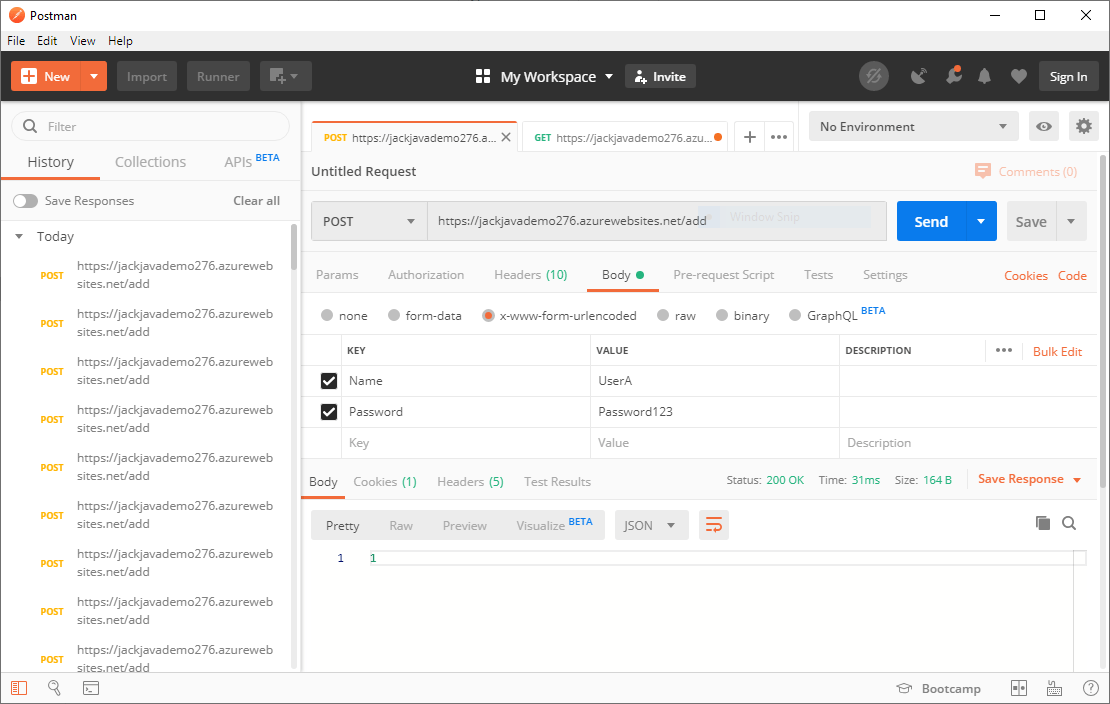Open the File menu
Image resolution: width=1110 pixels, height=704 pixels.
[16, 40]
